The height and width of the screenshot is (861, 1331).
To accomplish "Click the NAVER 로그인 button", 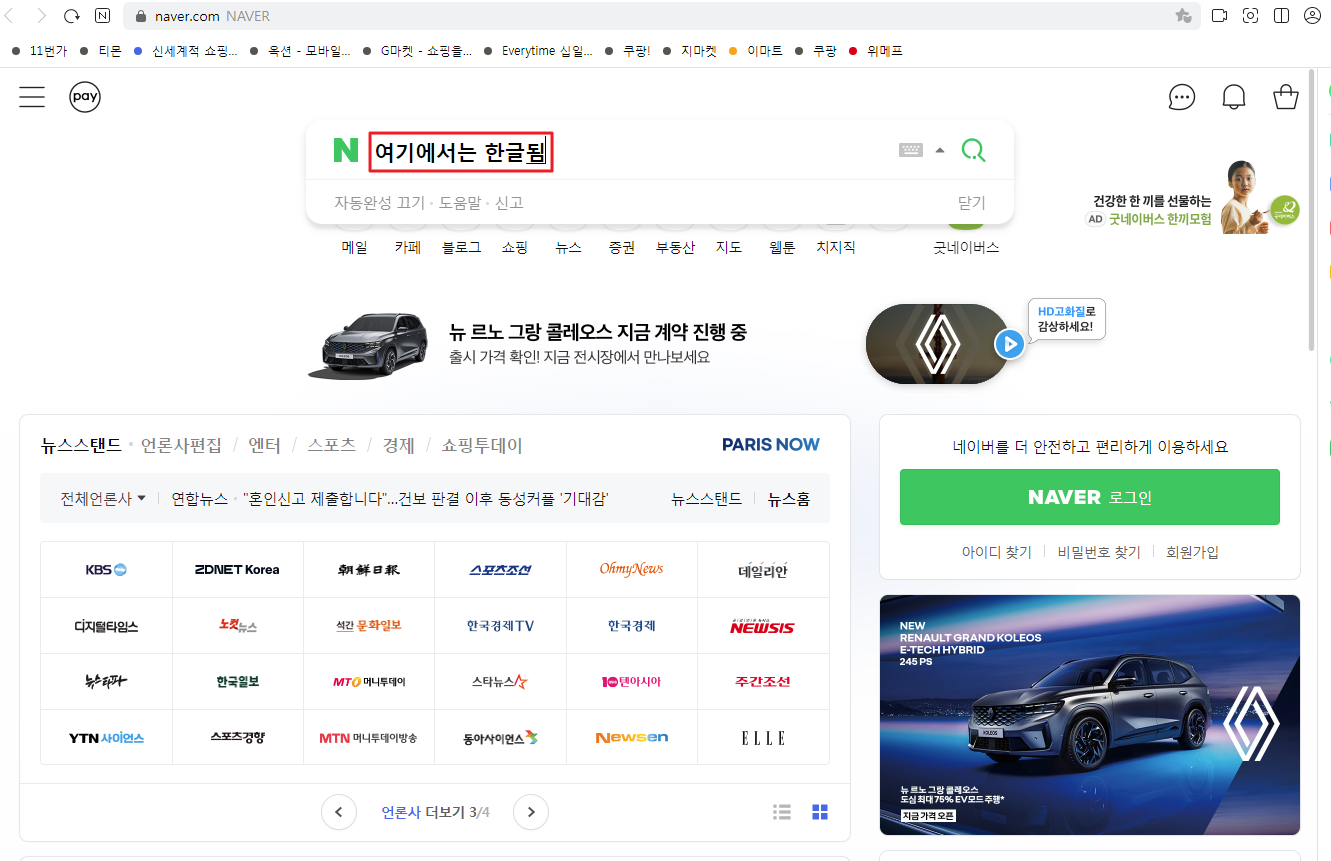I will [x=1090, y=497].
